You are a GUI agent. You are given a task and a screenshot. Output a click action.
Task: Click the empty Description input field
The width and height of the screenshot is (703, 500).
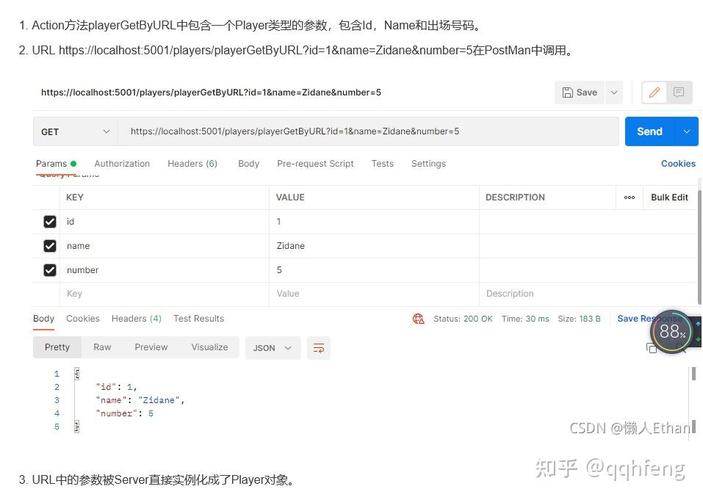[x=587, y=294]
